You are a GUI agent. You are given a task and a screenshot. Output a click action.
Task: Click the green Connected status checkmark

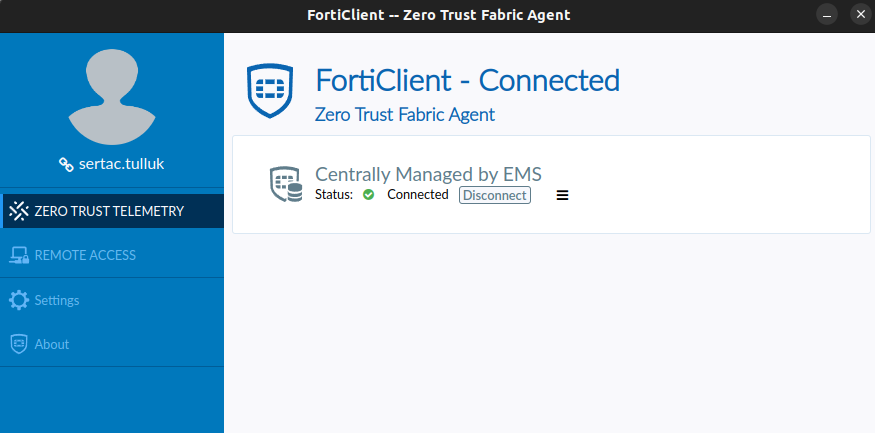tap(368, 195)
